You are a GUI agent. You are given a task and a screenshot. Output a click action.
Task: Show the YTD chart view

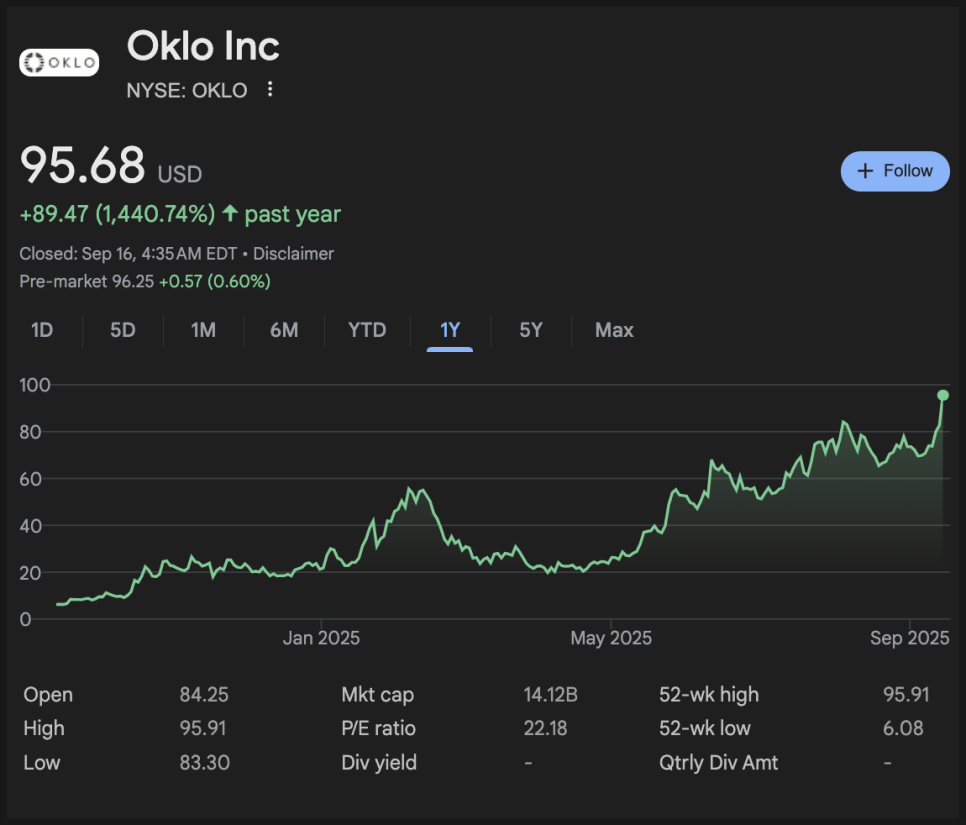(367, 330)
